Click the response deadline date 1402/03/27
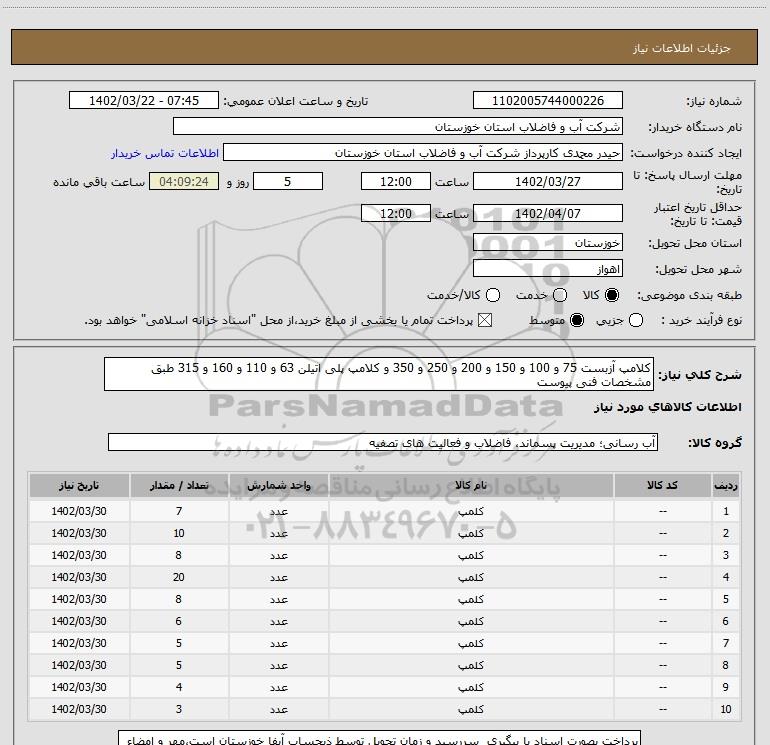This screenshot has width=770, height=745. (548, 181)
